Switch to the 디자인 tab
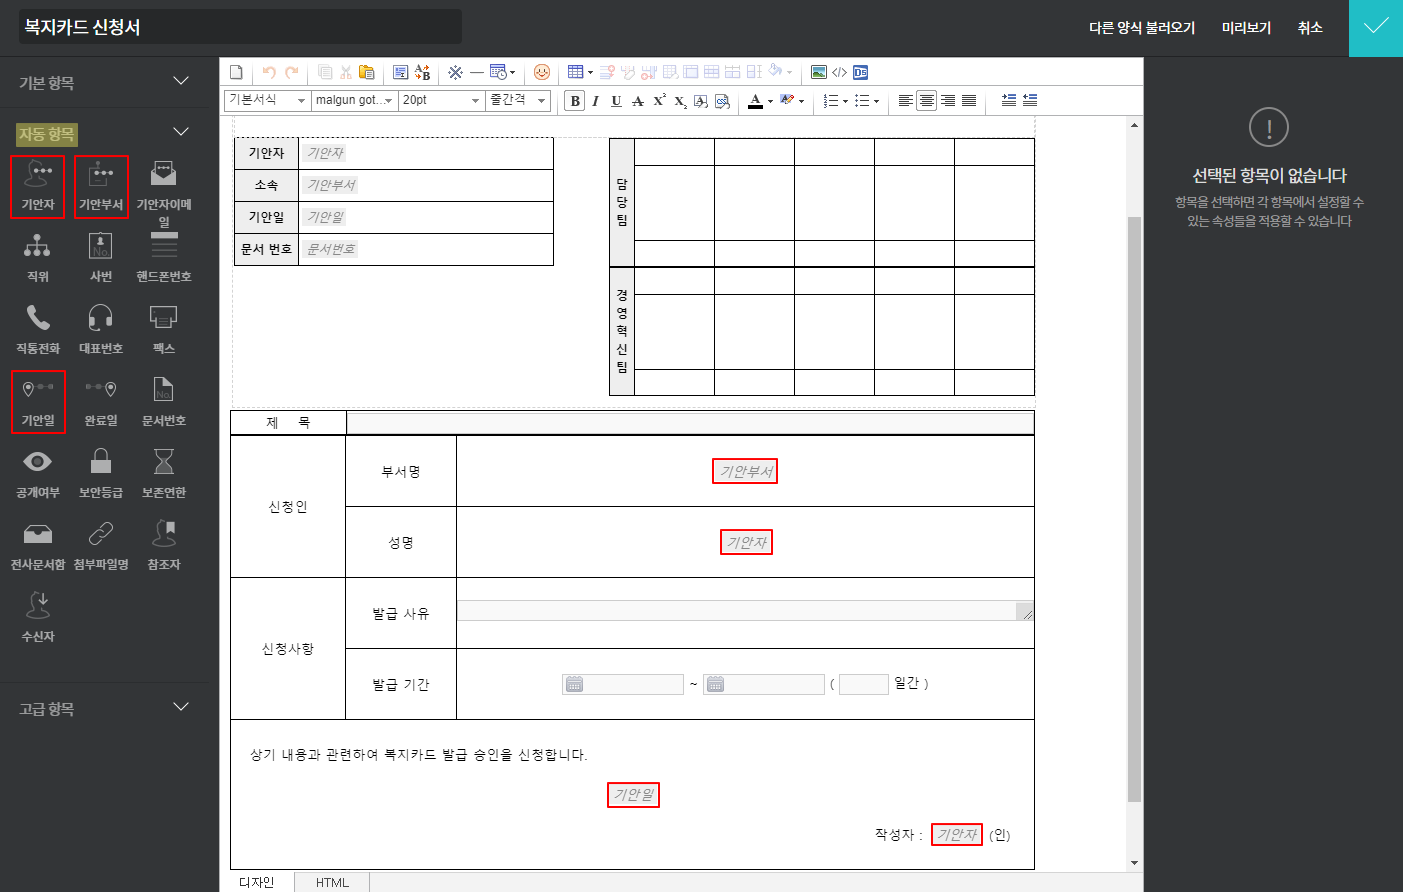The height and width of the screenshot is (892, 1403). 257,882
